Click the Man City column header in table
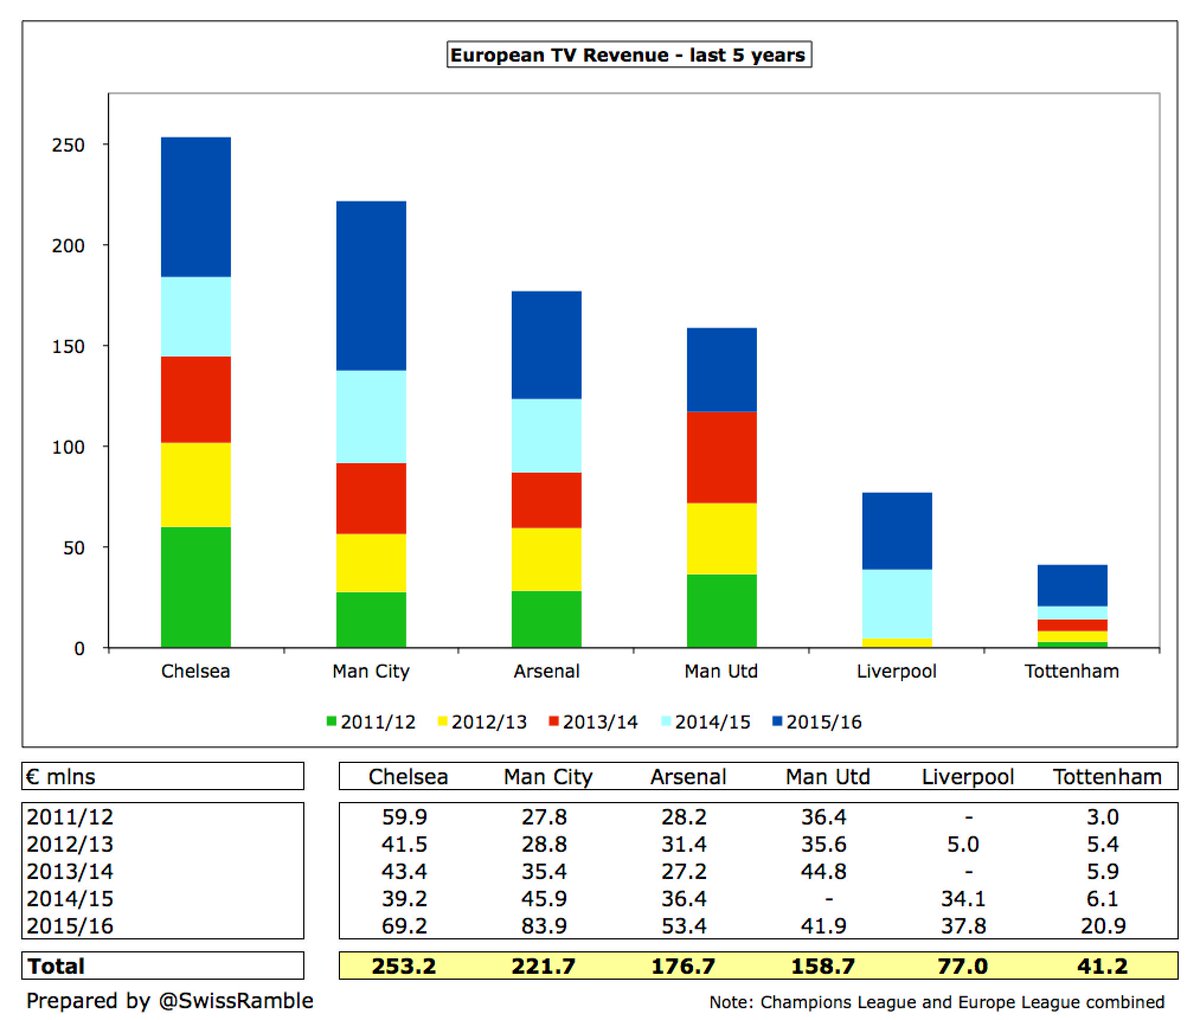Screen dimensions: 1200x1020 pyautogui.click(x=548, y=777)
